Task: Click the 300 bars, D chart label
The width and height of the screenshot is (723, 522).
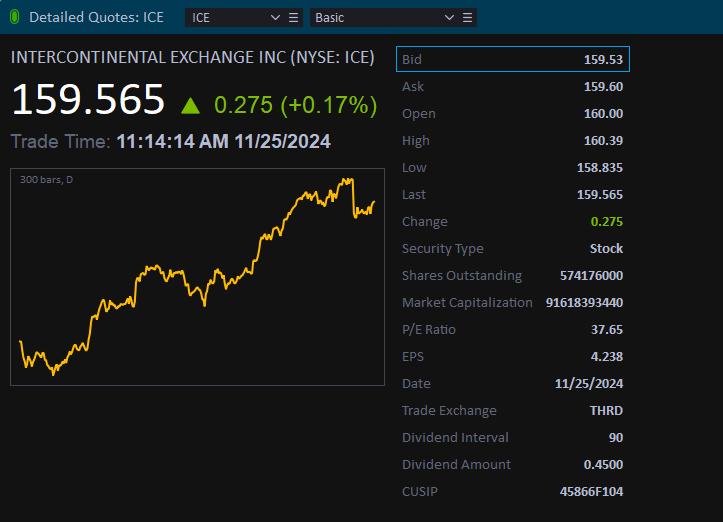Action: click(x=47, y=180)
